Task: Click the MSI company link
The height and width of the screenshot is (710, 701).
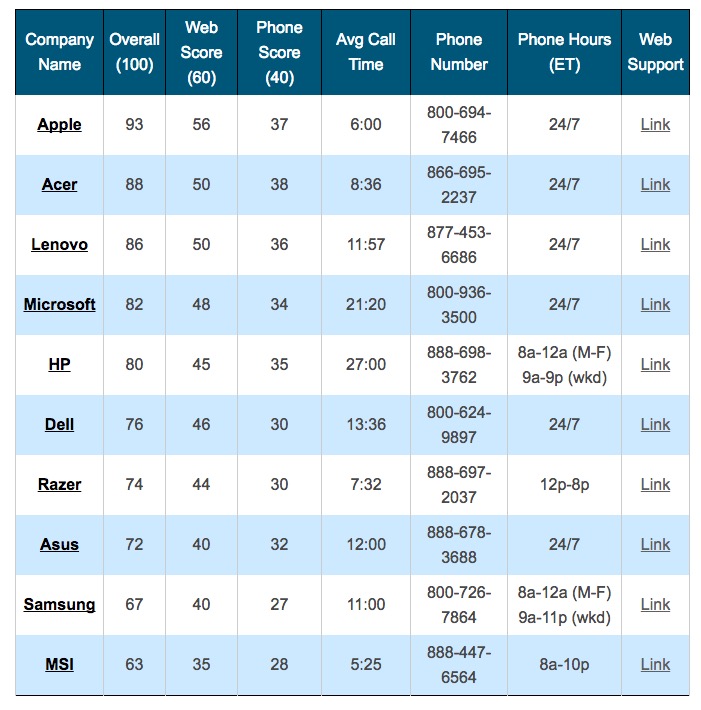Action: (59, 665)
